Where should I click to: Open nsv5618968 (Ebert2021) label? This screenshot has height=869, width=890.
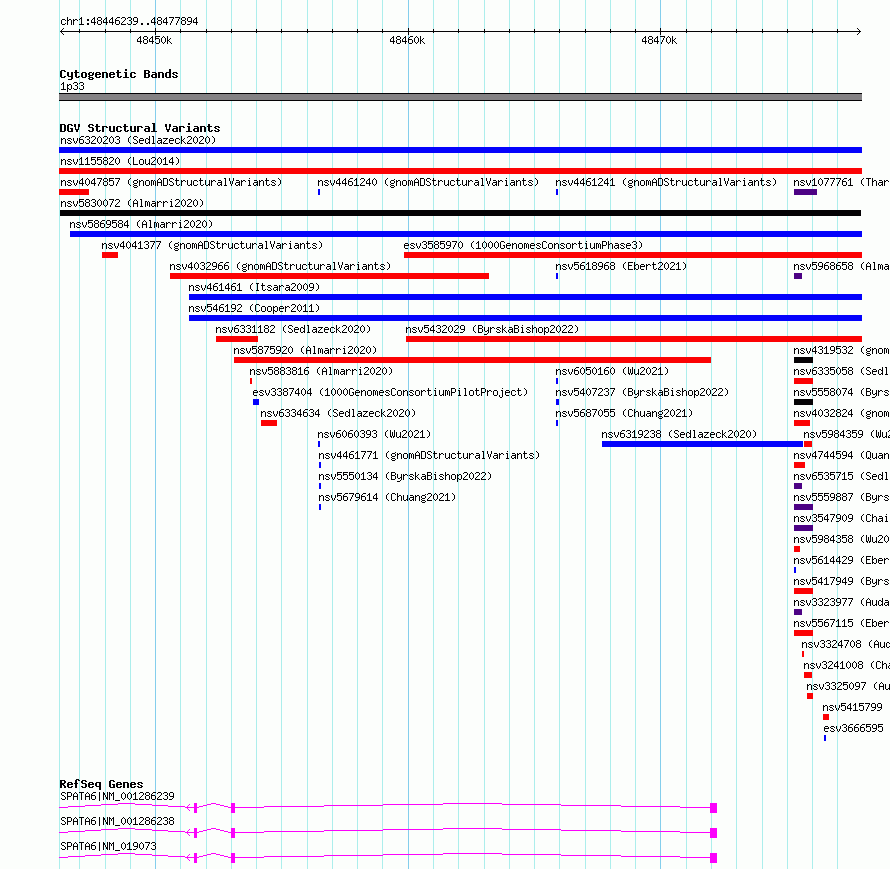621,266
